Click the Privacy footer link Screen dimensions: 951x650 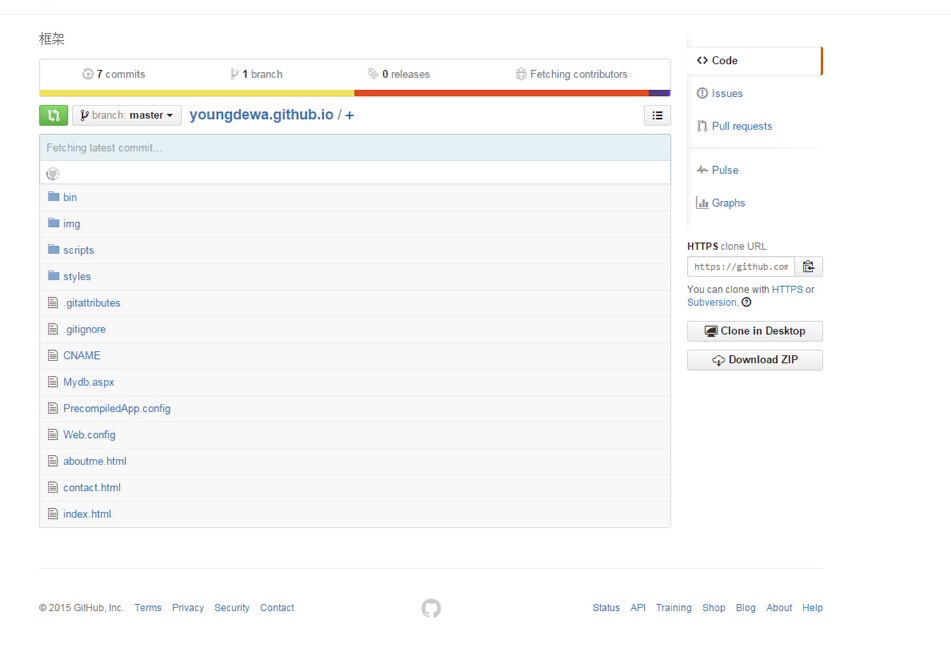188,608
